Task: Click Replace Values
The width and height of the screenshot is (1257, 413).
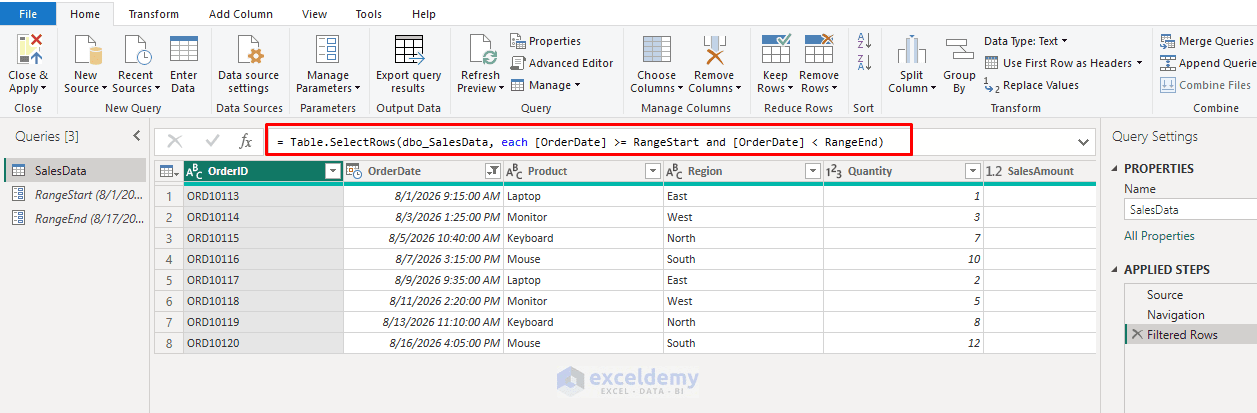Action: (x=1031, y=85)
